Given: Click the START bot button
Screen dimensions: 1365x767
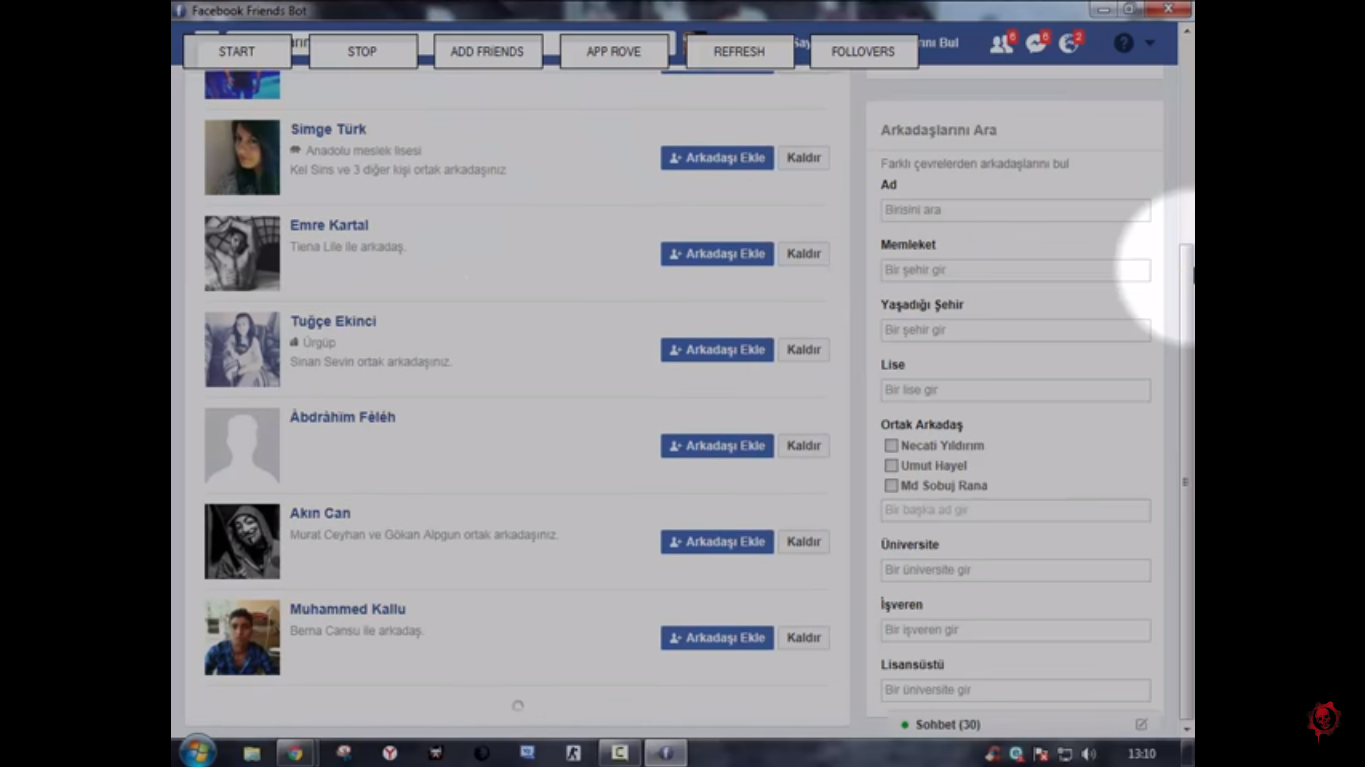Looking at the screenshot, I should click(237, 52).
